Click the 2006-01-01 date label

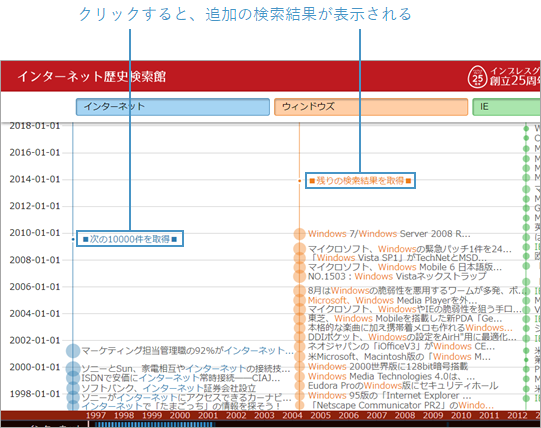35,287
